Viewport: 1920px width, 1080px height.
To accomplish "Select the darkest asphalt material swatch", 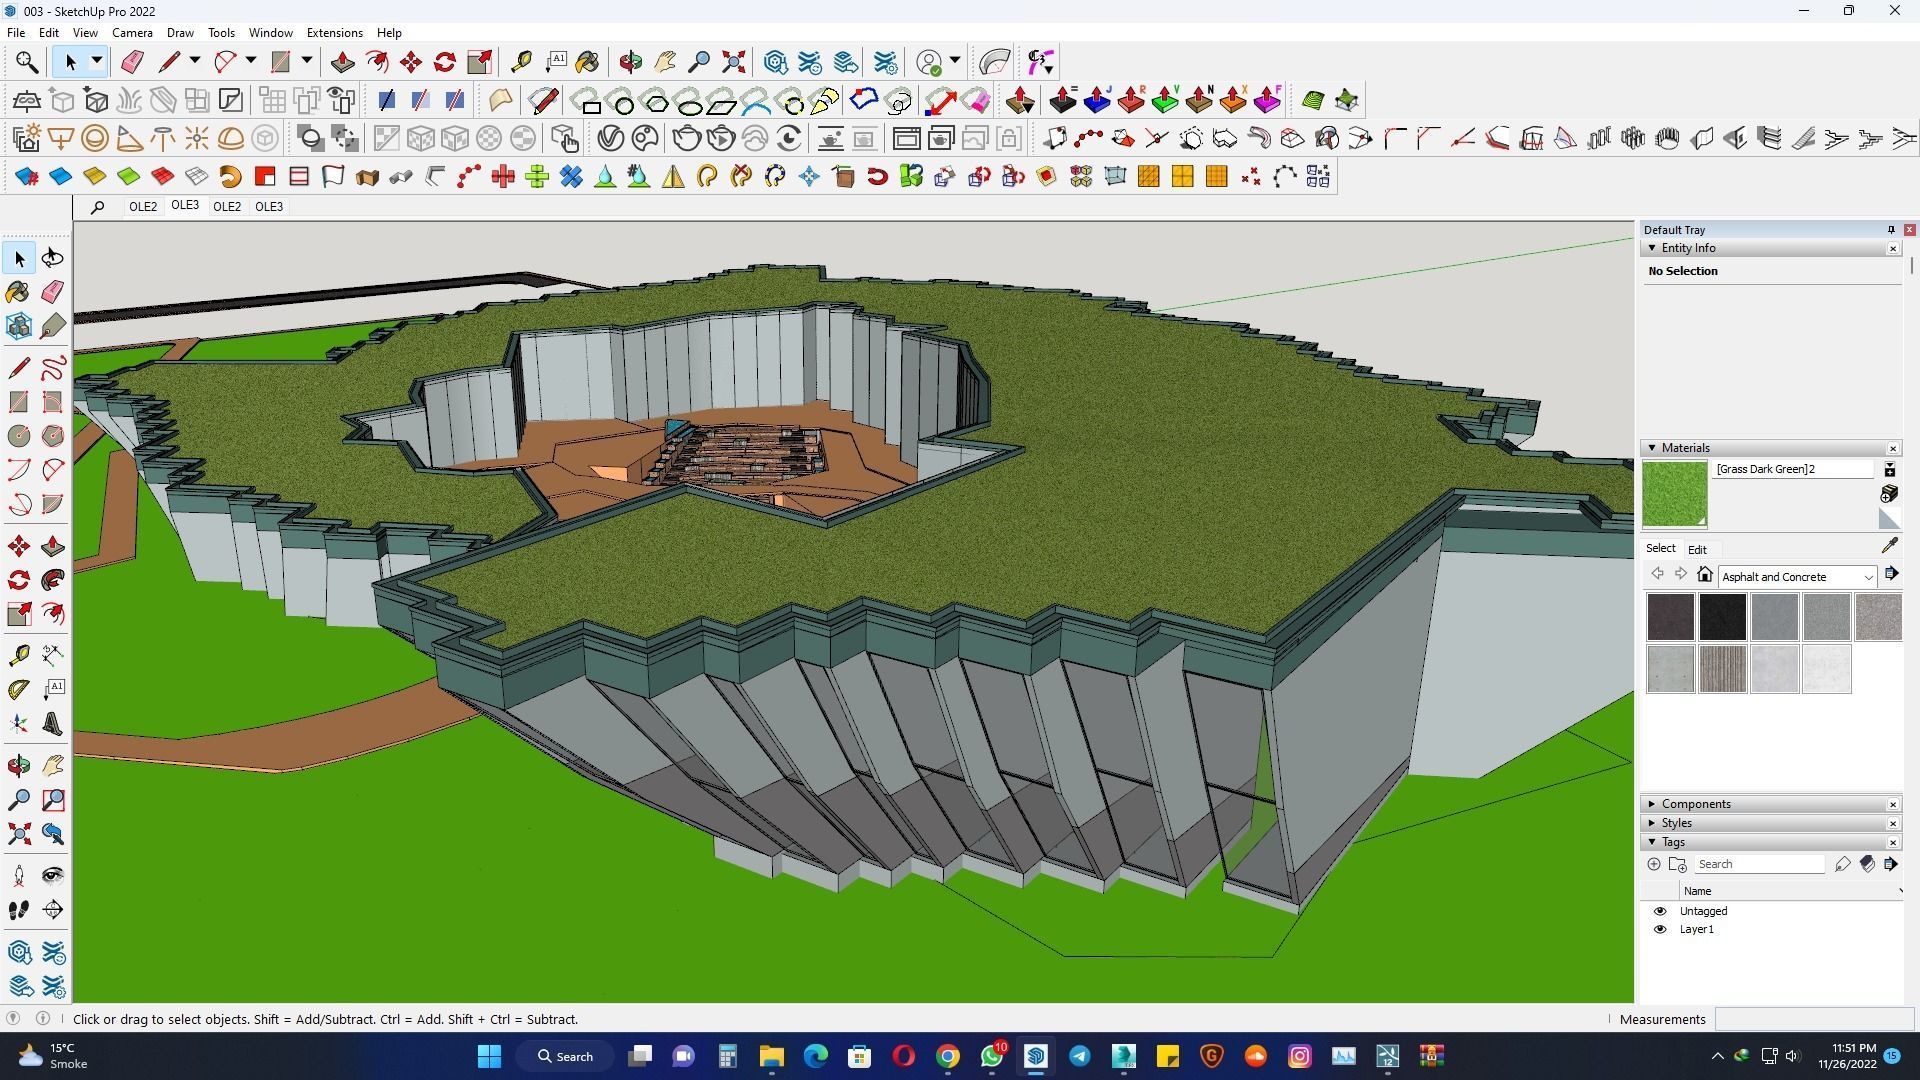I will 1722,617.
